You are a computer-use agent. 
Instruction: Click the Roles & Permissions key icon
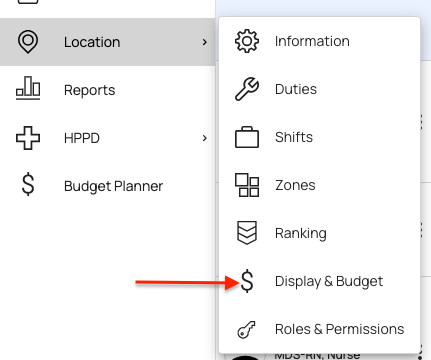[246, 330]
